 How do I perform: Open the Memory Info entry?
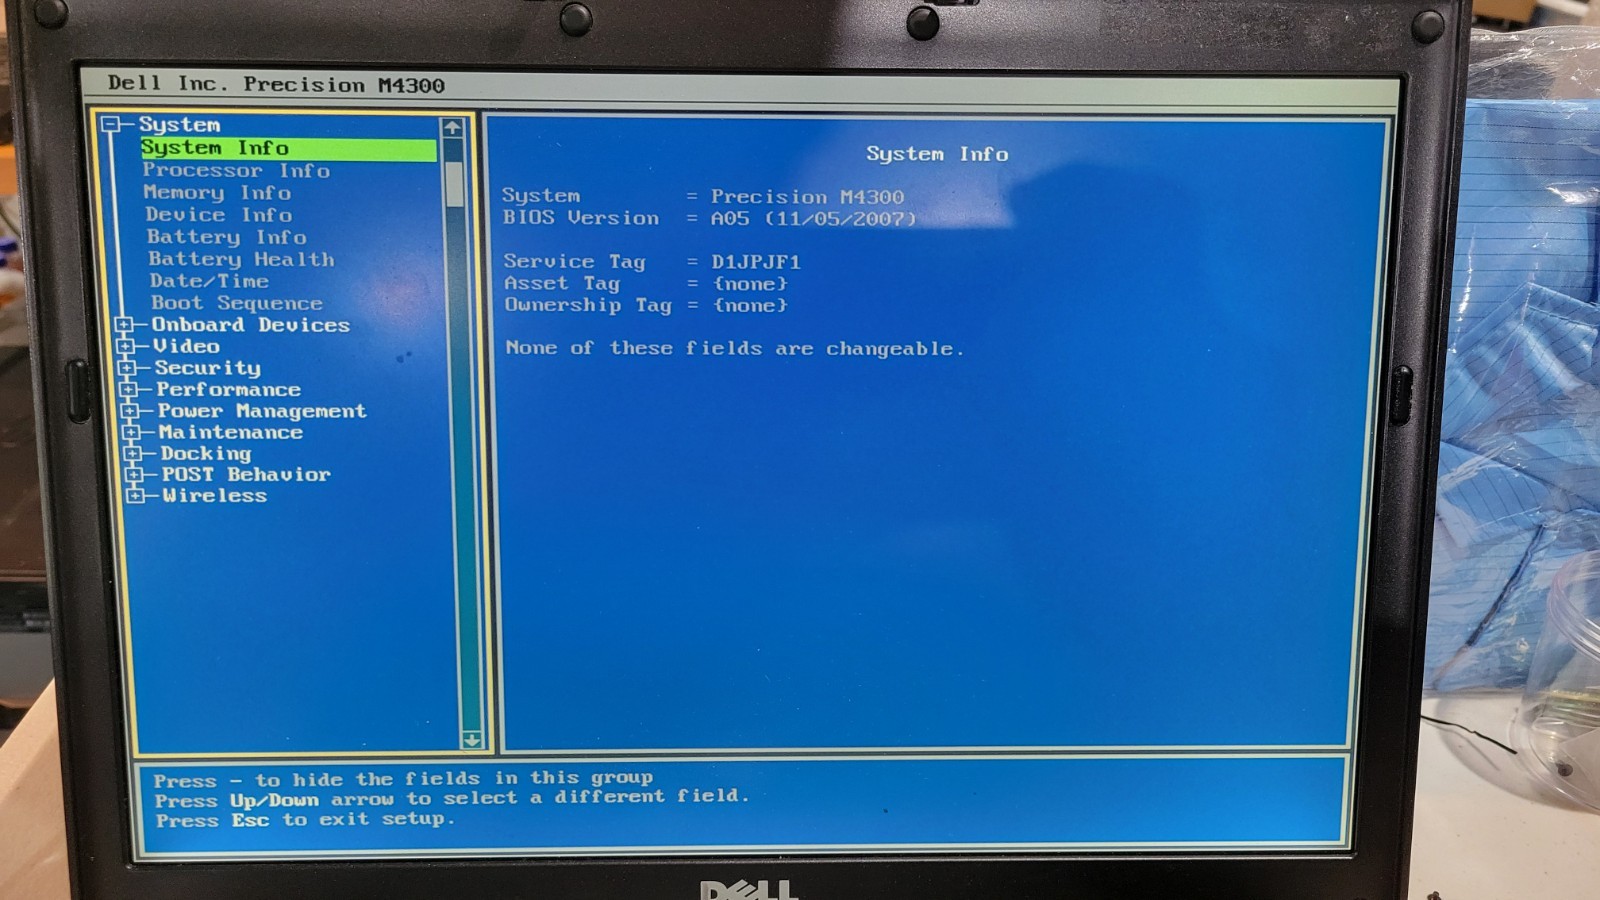click(x=217, y=192)
